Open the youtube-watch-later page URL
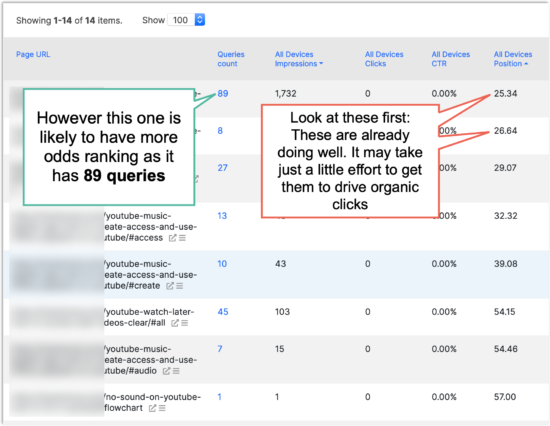 [x=149, y=317]
